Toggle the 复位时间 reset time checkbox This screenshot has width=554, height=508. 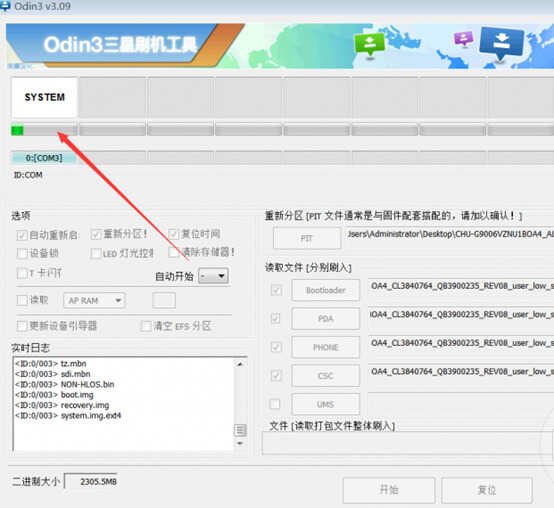tap(173, 234)
